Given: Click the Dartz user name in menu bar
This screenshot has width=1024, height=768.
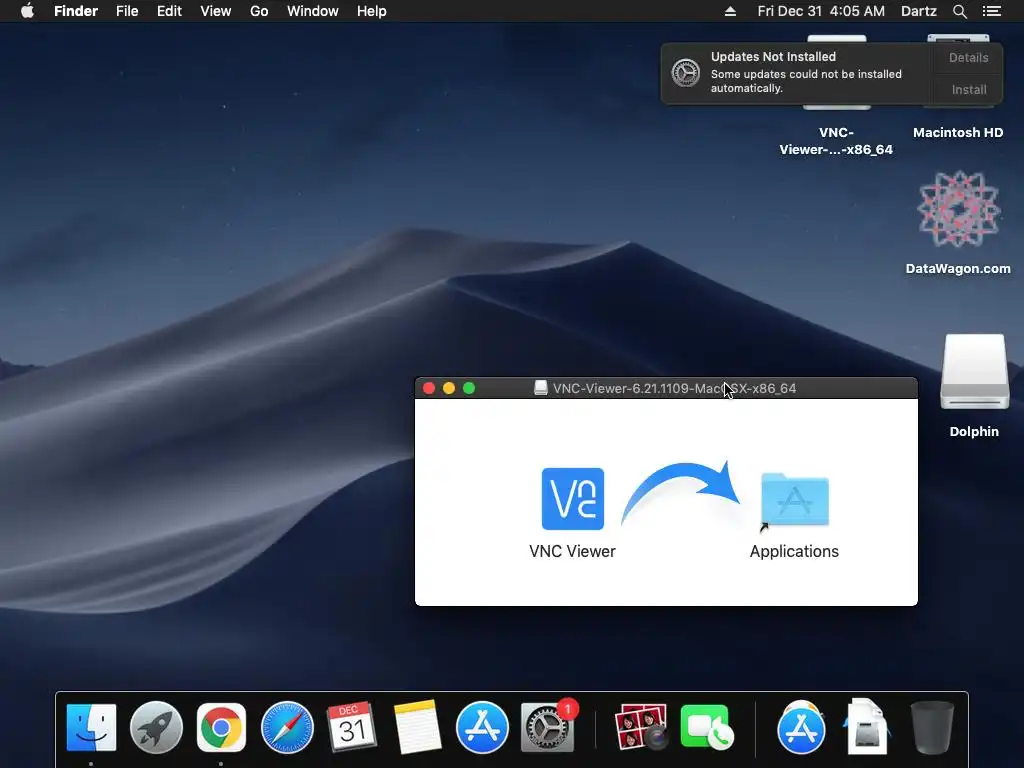Looking at the screenshot, I should (x=919, y=11).
